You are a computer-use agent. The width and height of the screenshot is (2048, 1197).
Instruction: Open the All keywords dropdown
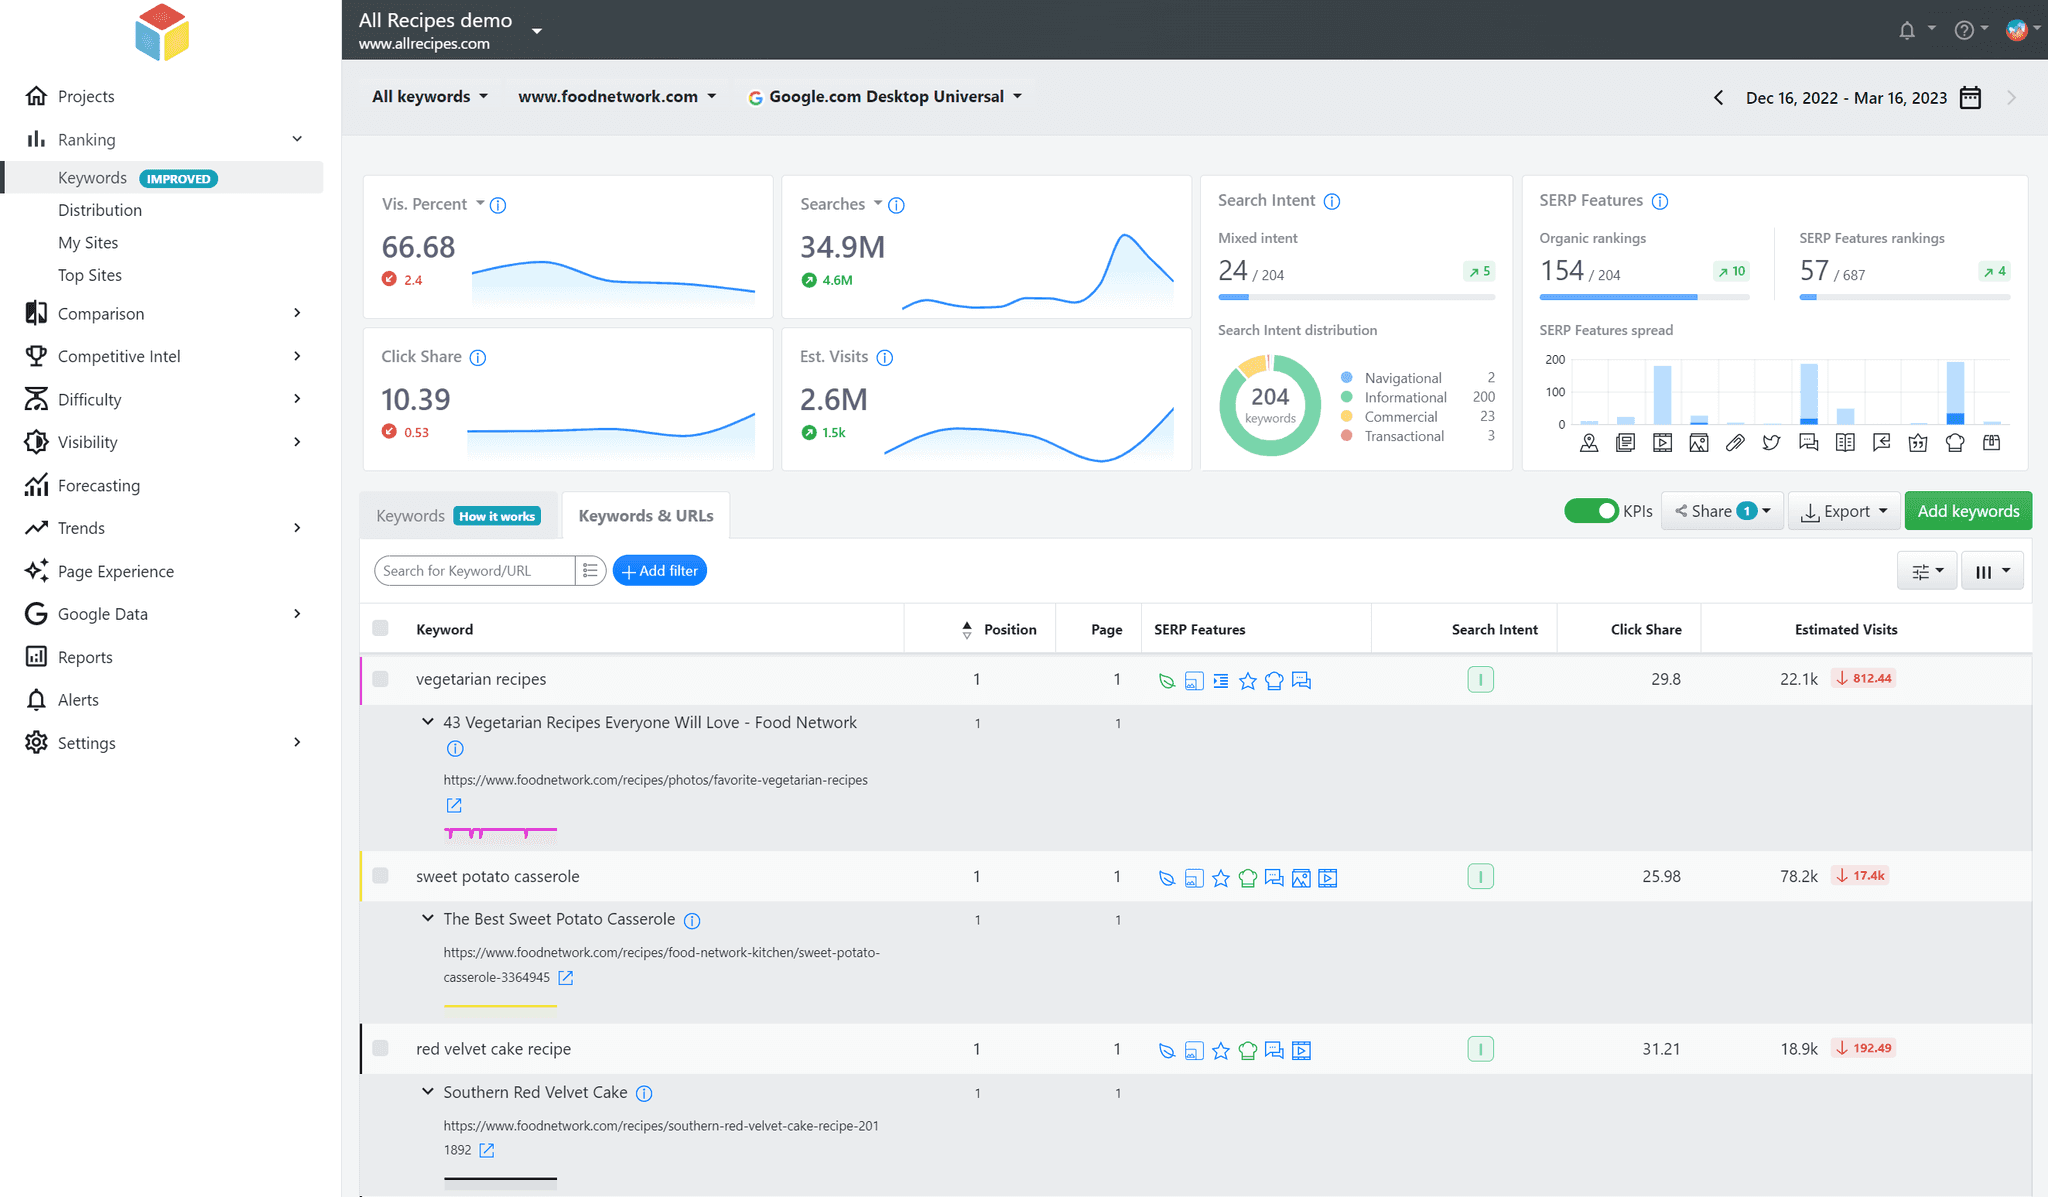(429, 96)
